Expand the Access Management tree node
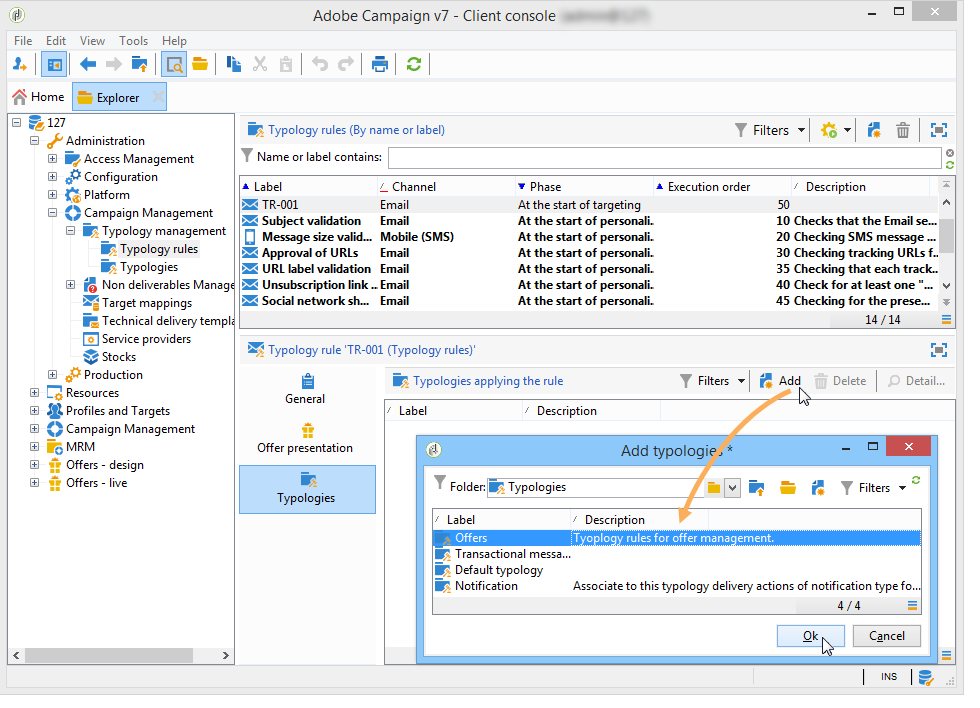This screenshot has width=980, height=708. (x=53, y=159)
